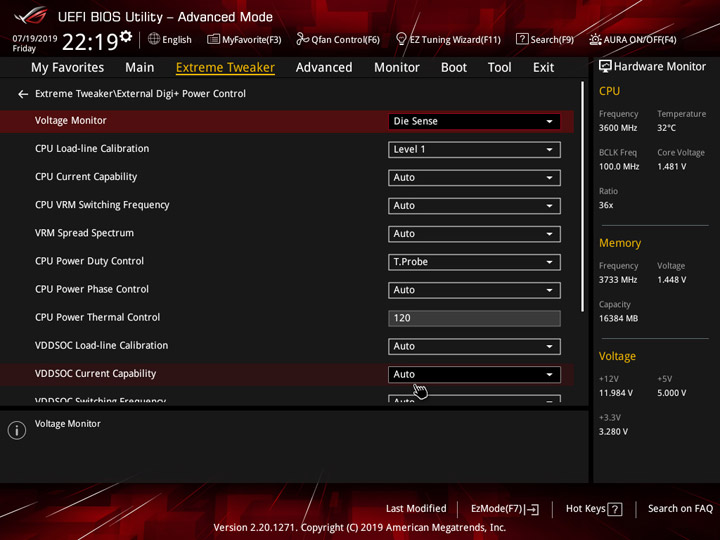Click the breadcrumb External Digi+ Power Control
Image resolution: width=720 pixels, height=540 pixels.
tap(181, 94)
